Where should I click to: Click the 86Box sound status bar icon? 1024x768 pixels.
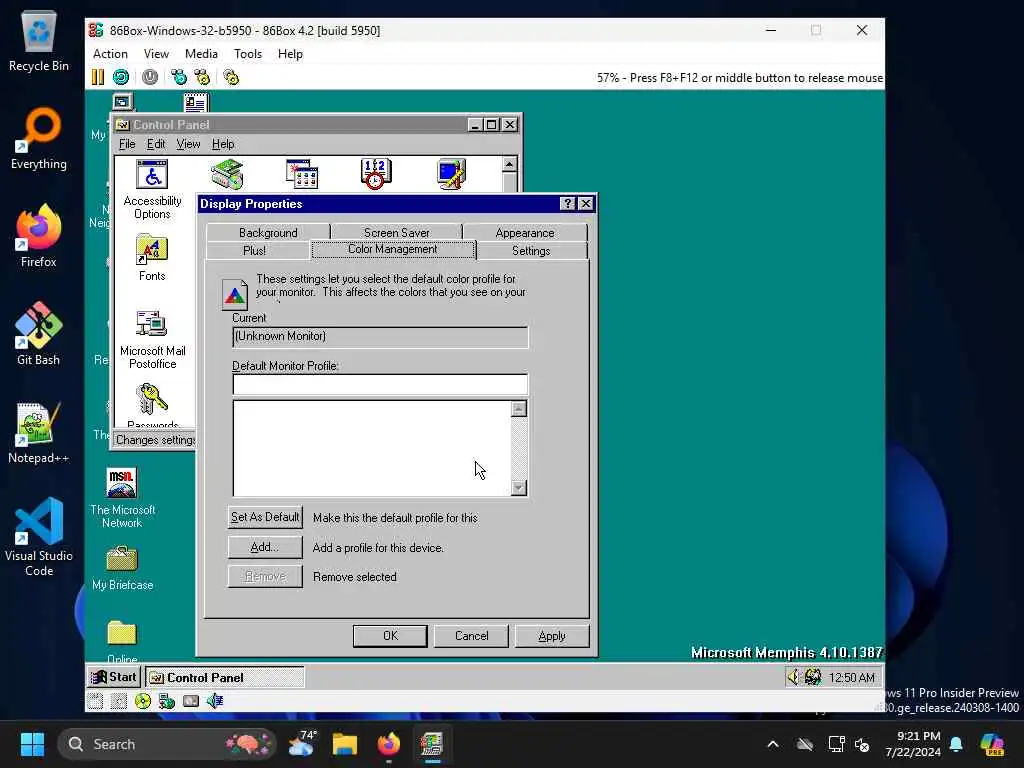pos(215,701)
